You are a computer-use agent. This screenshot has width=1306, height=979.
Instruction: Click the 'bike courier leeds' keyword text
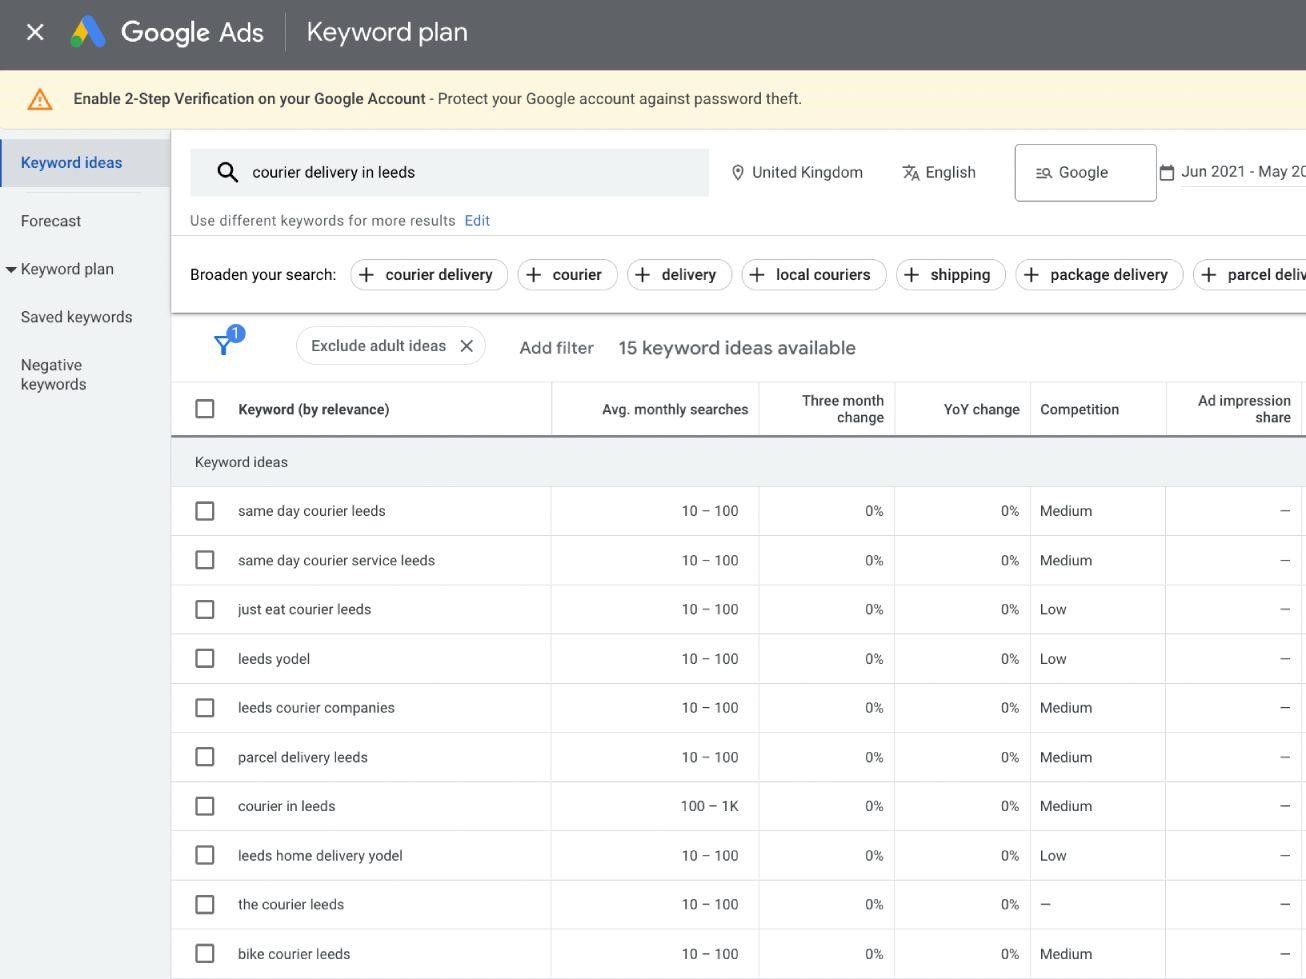click(x=294, y=954)
